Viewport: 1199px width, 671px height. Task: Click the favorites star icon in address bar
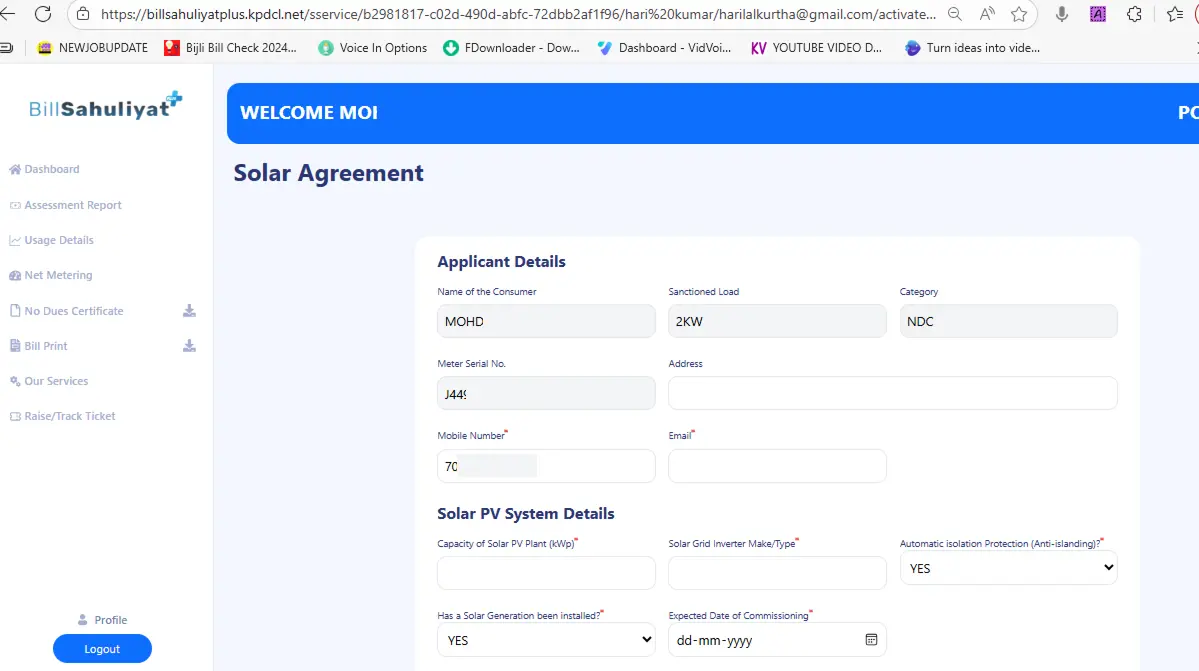point(1018,14)
